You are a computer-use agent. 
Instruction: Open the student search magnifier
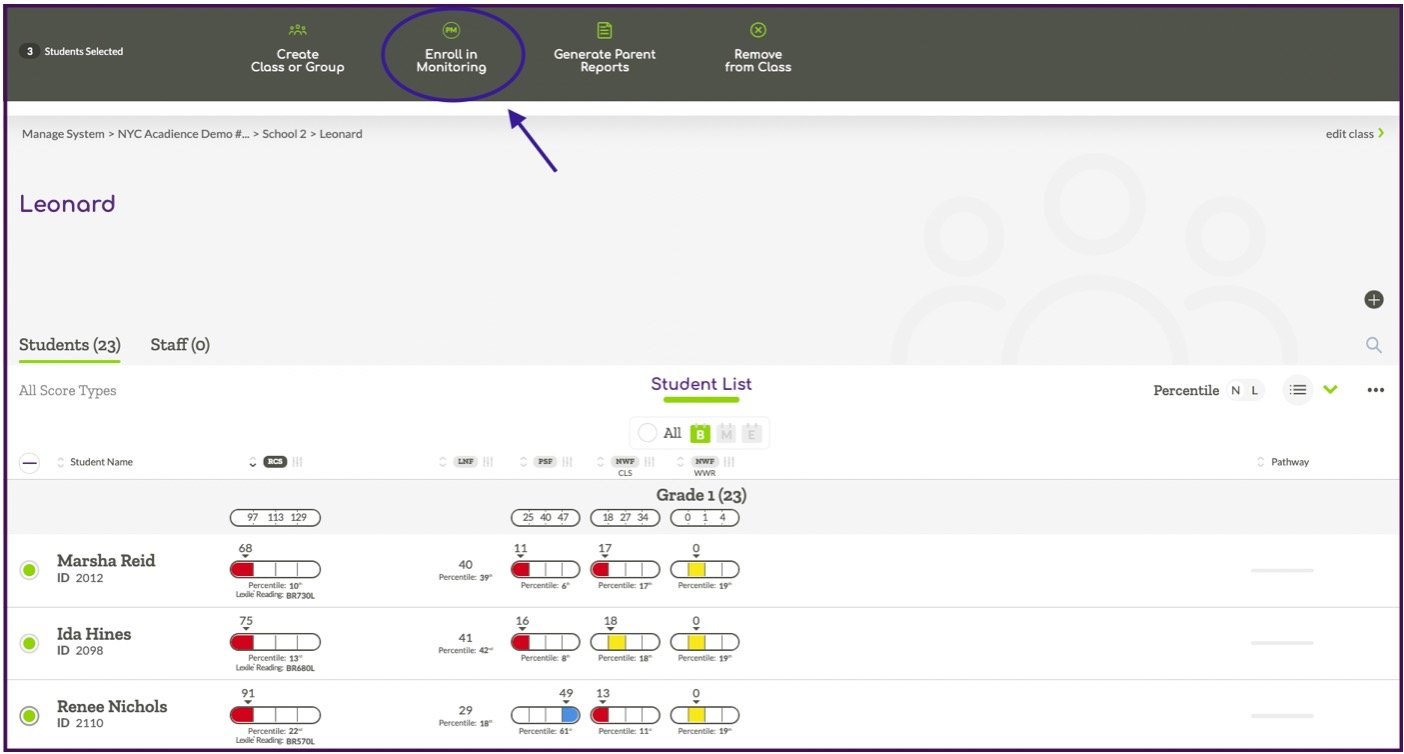pos(1373,344)
